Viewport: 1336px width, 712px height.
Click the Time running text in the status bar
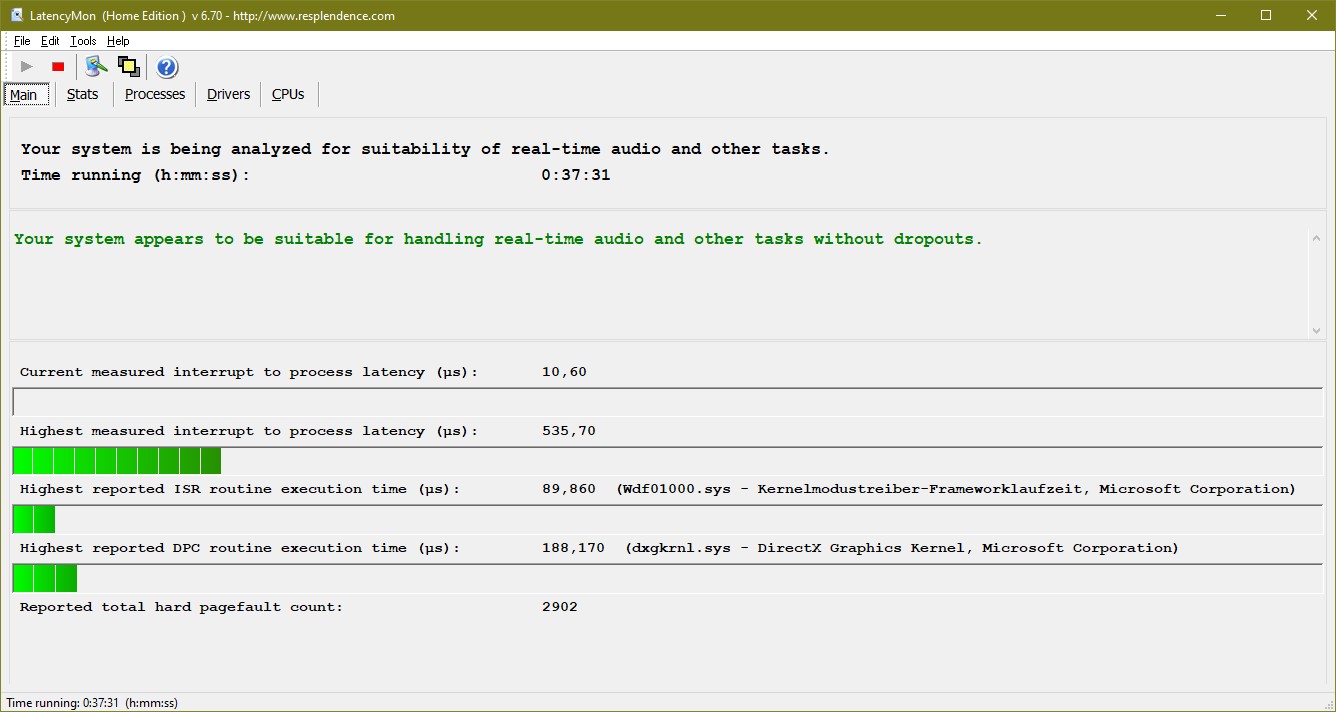coord(90,702)
